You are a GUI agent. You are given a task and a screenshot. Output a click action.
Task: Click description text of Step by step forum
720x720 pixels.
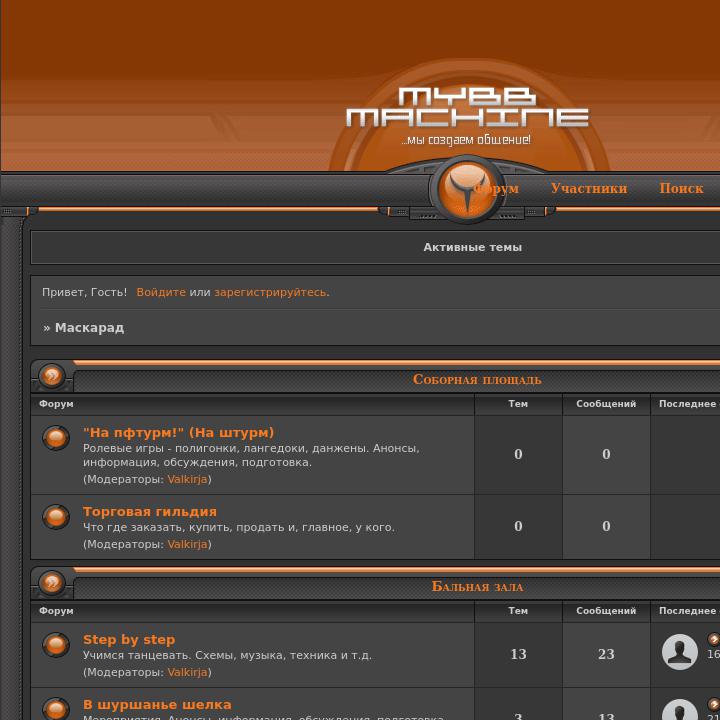coord(227,655)
